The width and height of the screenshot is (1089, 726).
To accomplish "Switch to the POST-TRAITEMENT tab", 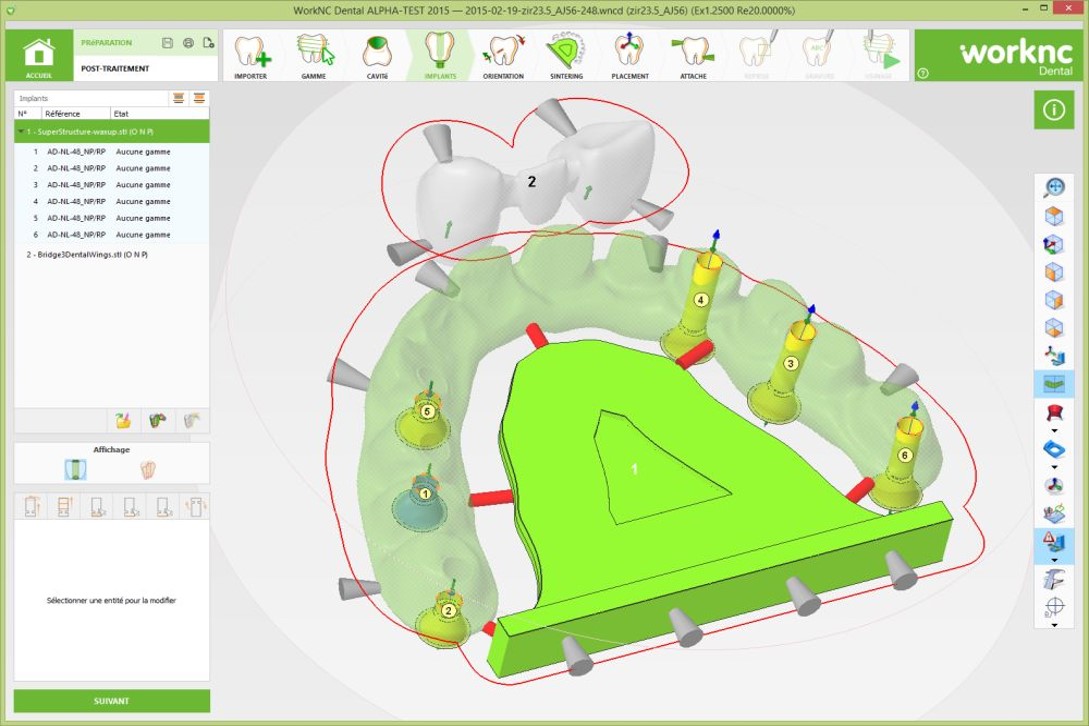I will coord(115,69).
